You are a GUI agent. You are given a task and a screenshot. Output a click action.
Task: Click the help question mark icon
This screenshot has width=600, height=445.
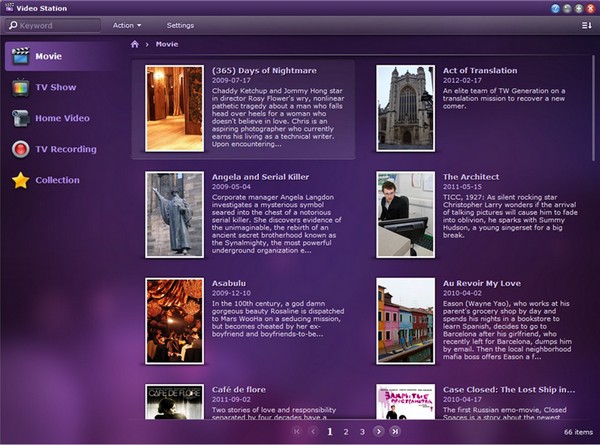point(555,8)
